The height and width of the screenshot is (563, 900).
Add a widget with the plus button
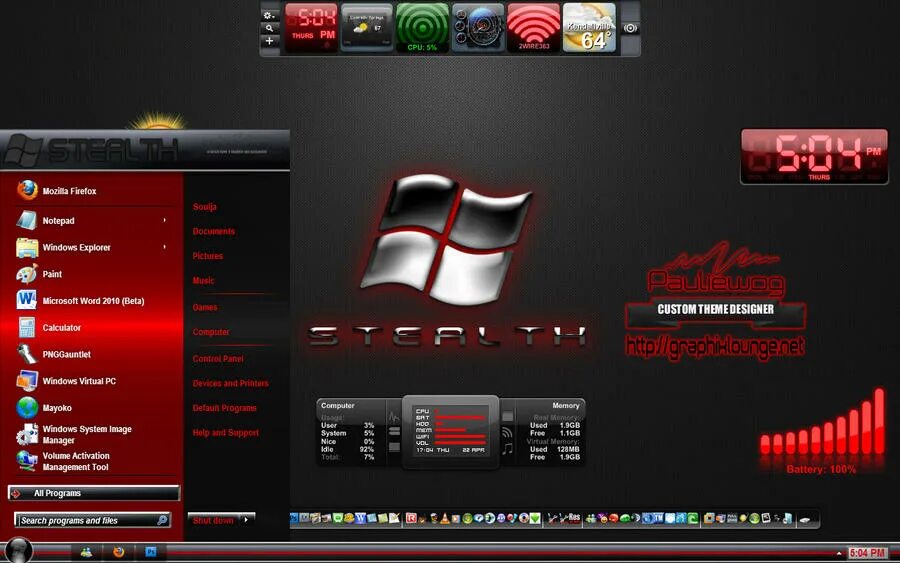(269, 41)
